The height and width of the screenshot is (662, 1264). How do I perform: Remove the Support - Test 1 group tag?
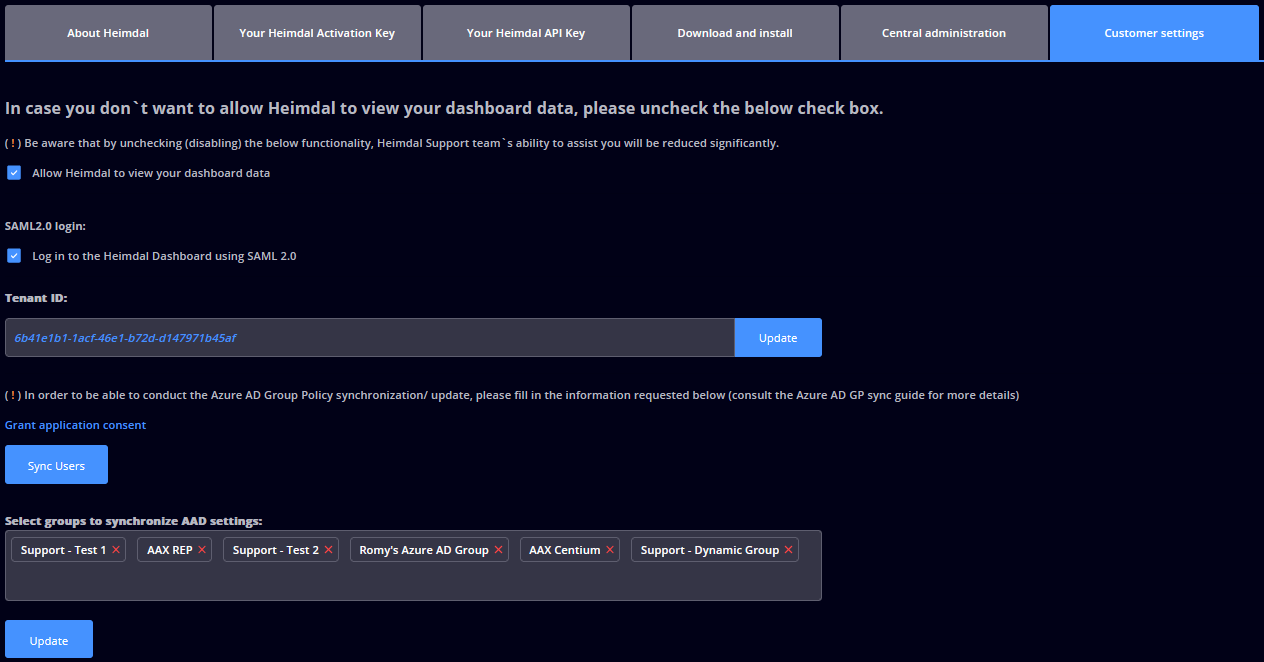(116, 550)
